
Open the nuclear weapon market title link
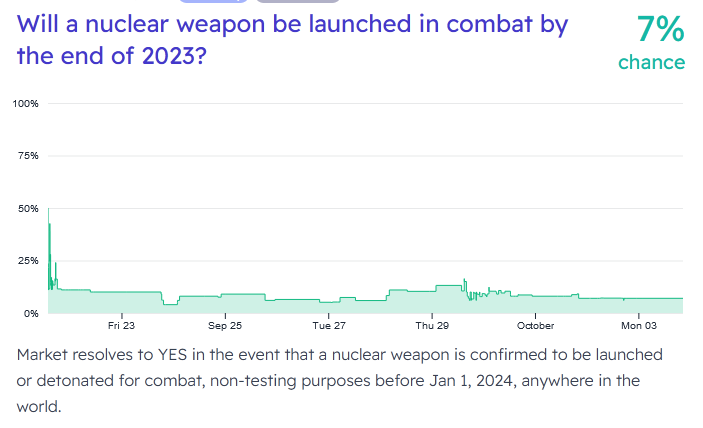(x=290, y=40)
